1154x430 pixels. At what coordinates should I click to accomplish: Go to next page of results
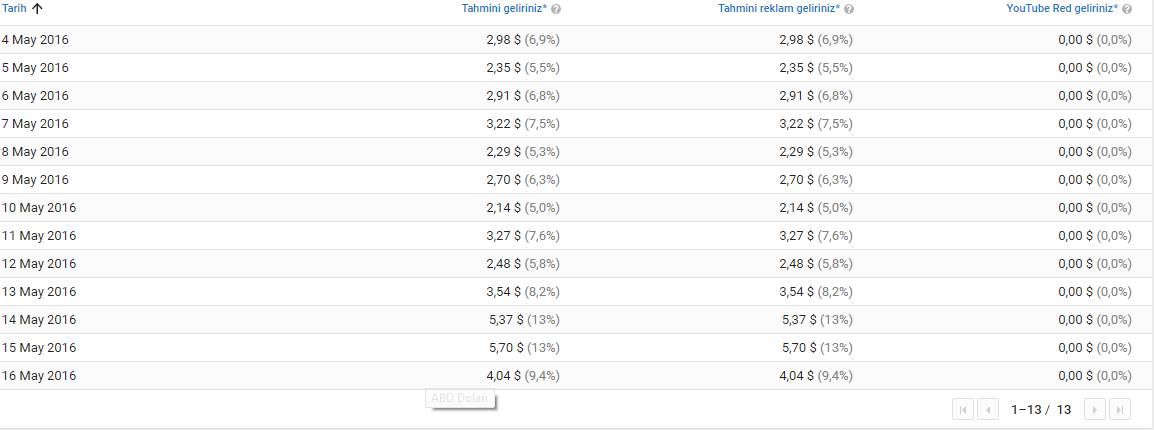point(1095,409)
